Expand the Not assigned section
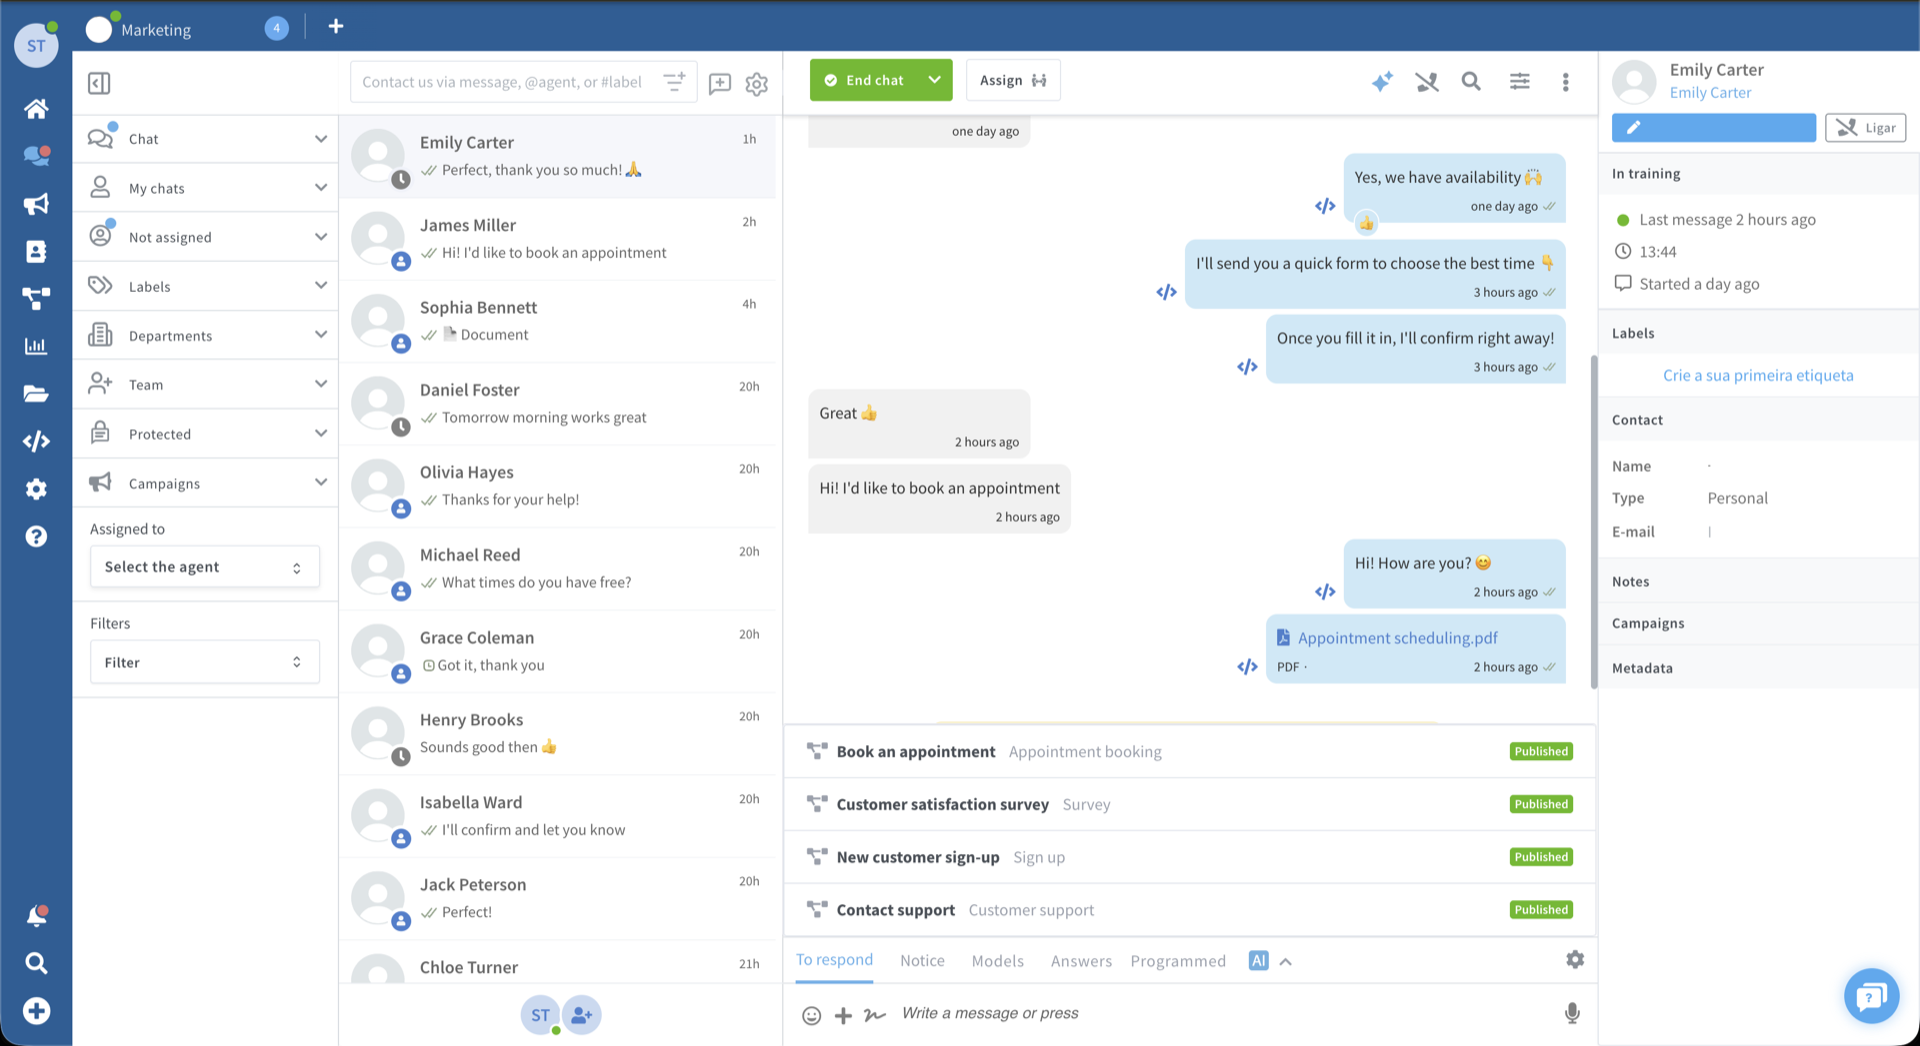The height and width of the screenshot is (1046, 1920). click(x=205, y=237)
